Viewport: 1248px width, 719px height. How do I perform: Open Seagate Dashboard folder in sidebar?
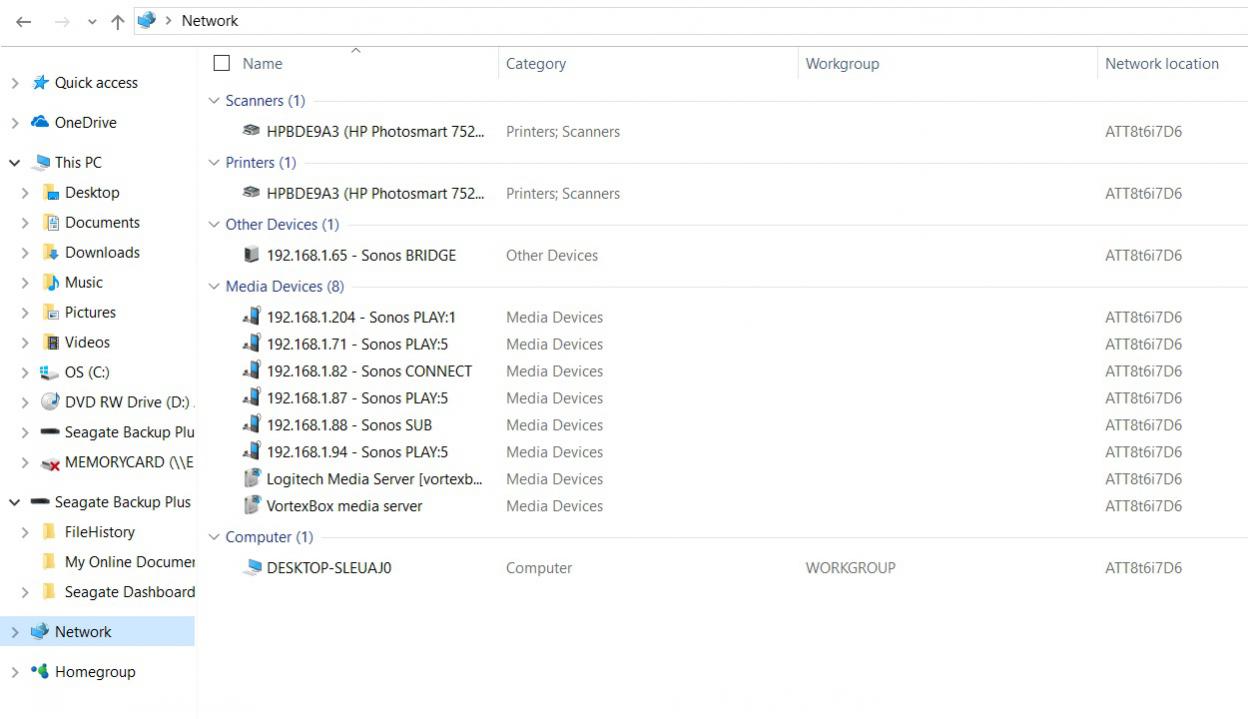point(130,592)
